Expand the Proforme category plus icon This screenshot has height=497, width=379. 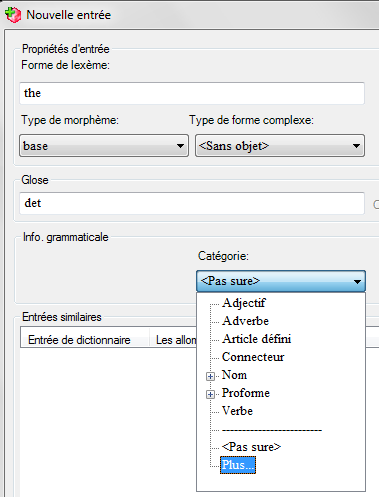point(210,394)
